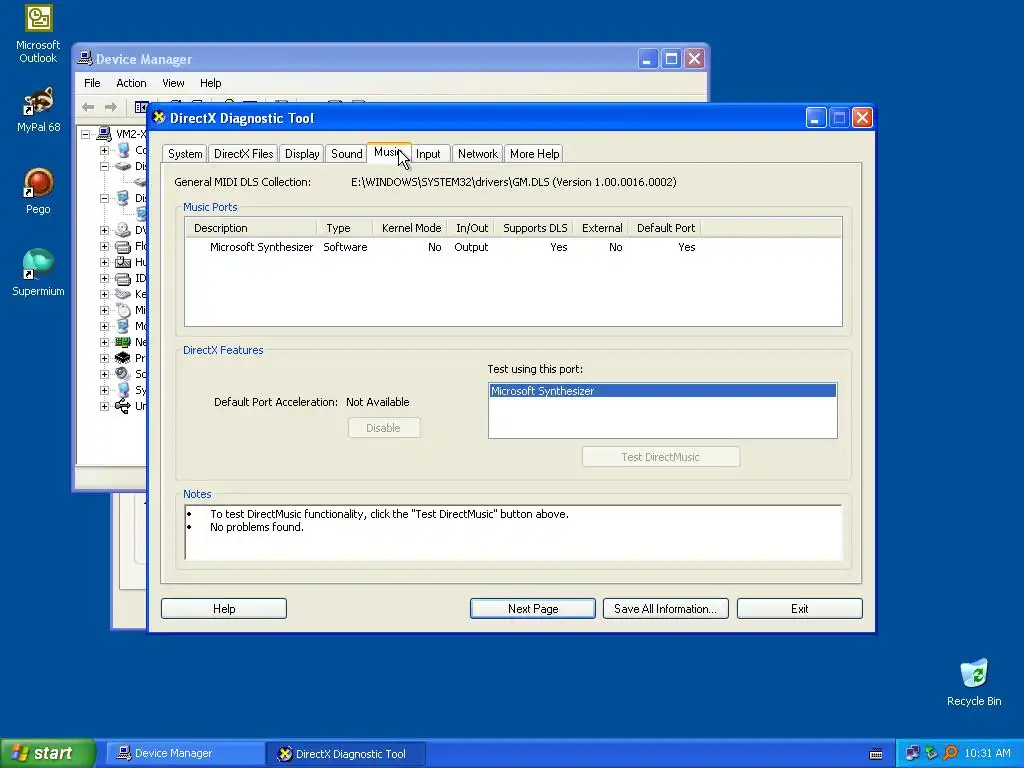Expand the 'Un' USB controllers node
Screen dimensions: 1024x768
(104, 406)
